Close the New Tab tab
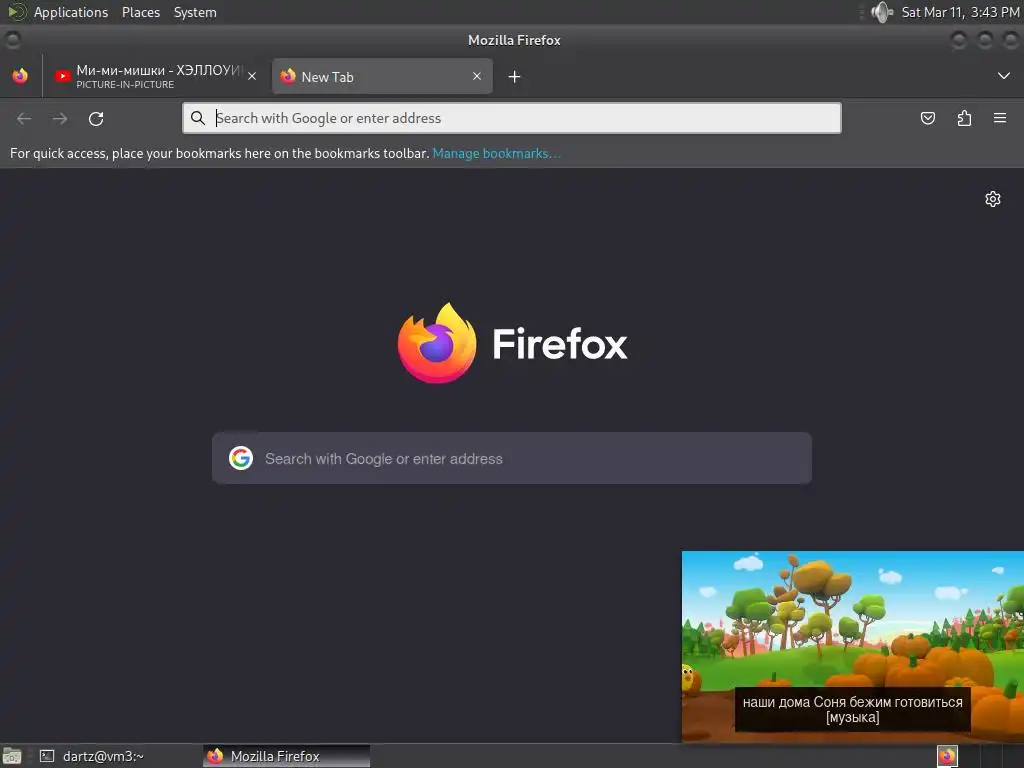Viewport: 1024px width, 768px height. pyautogui.click(x=477, y=76)
